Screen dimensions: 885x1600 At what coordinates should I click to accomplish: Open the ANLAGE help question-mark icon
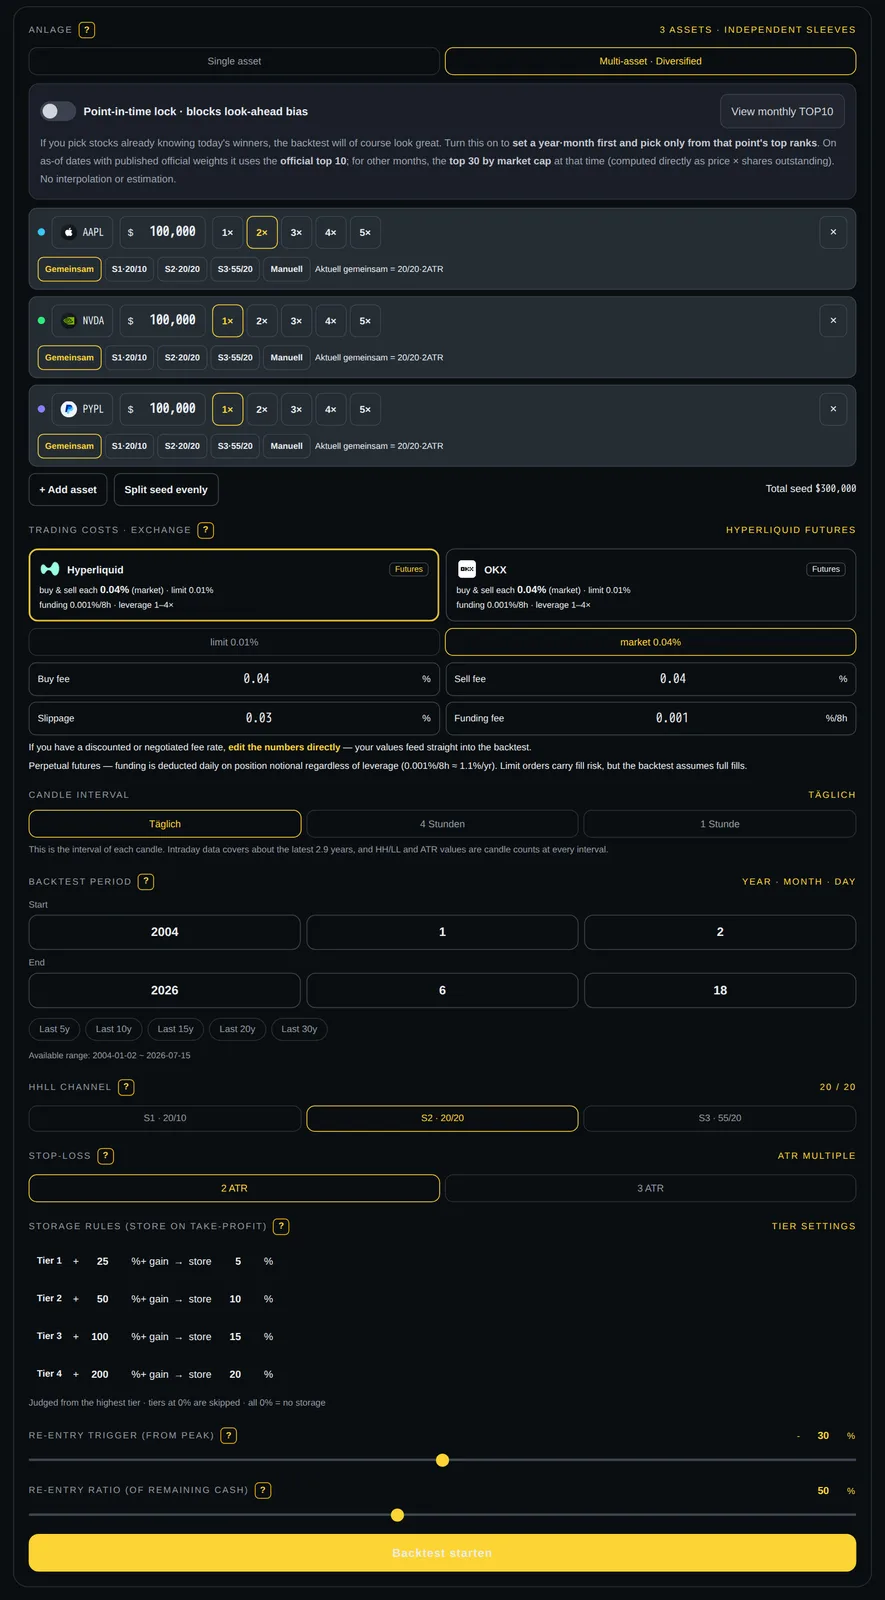click(87, 30)
